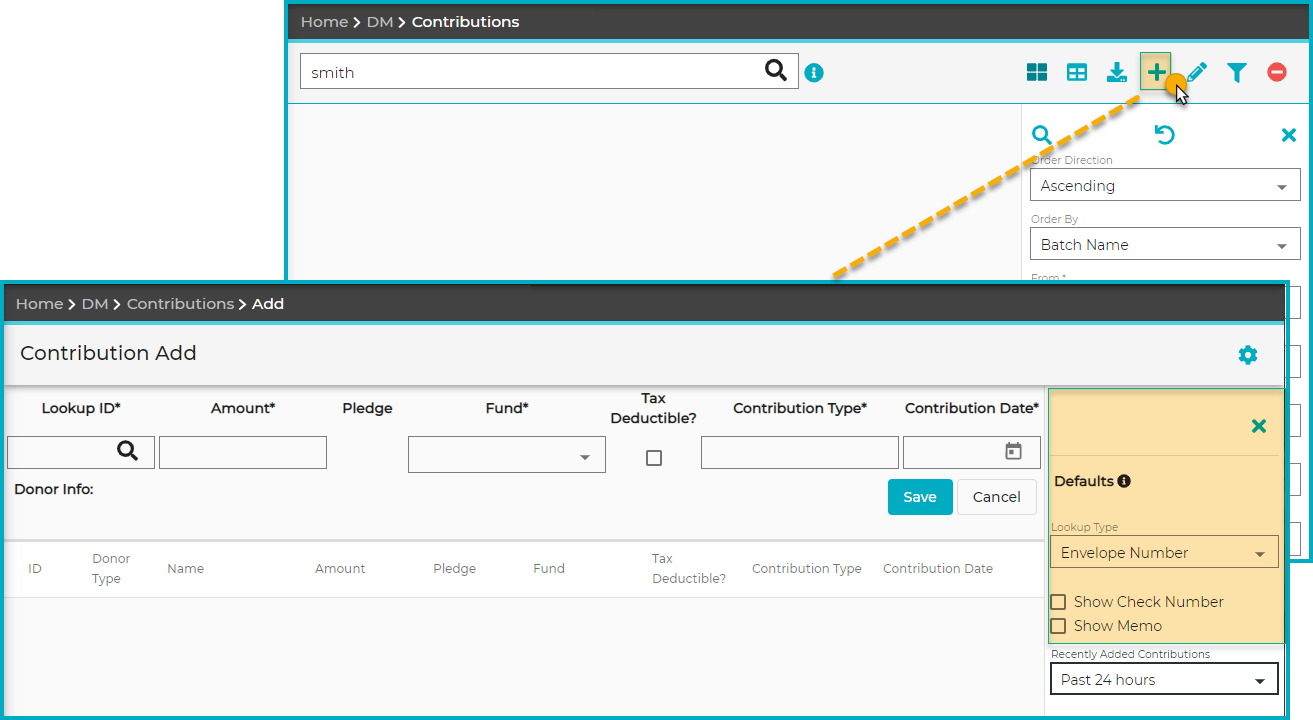
Task: Open the Recently Added Contributions Past 24 hours dropdown
Action: 1164,679
